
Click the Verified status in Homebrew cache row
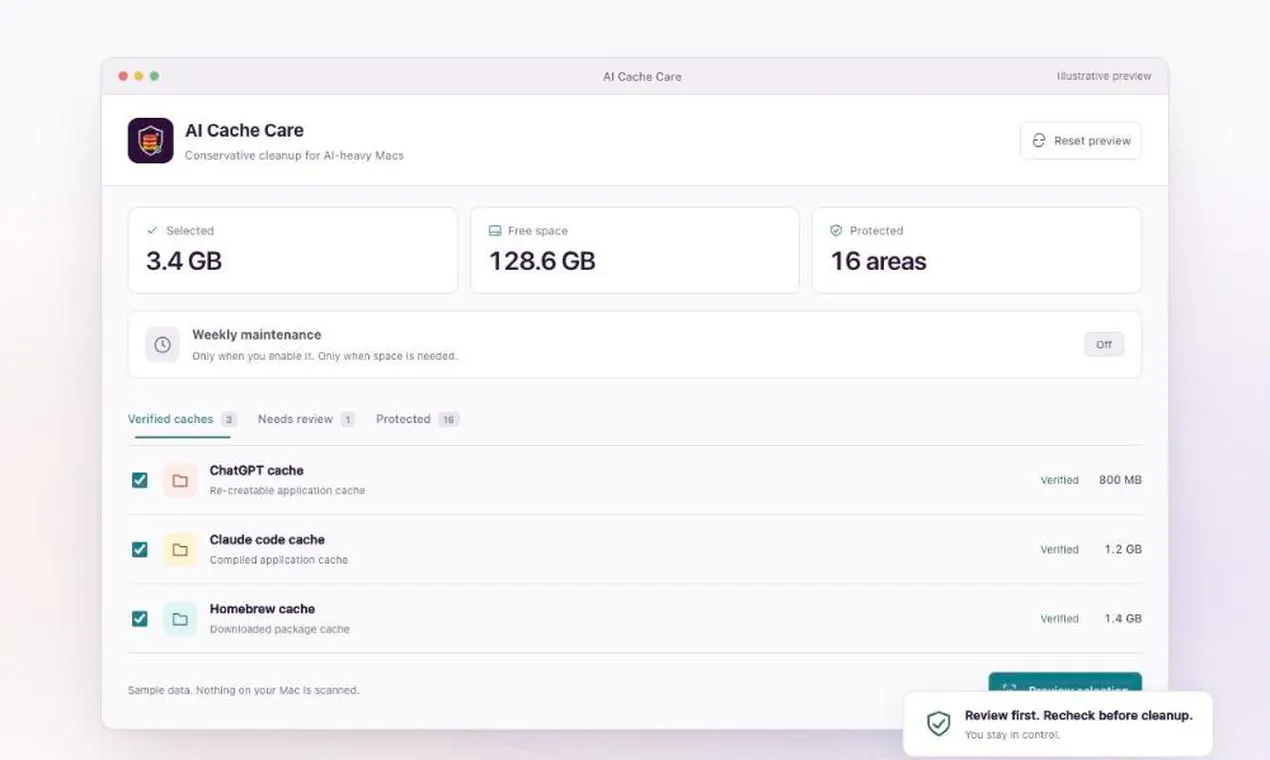pos(1059,619)
